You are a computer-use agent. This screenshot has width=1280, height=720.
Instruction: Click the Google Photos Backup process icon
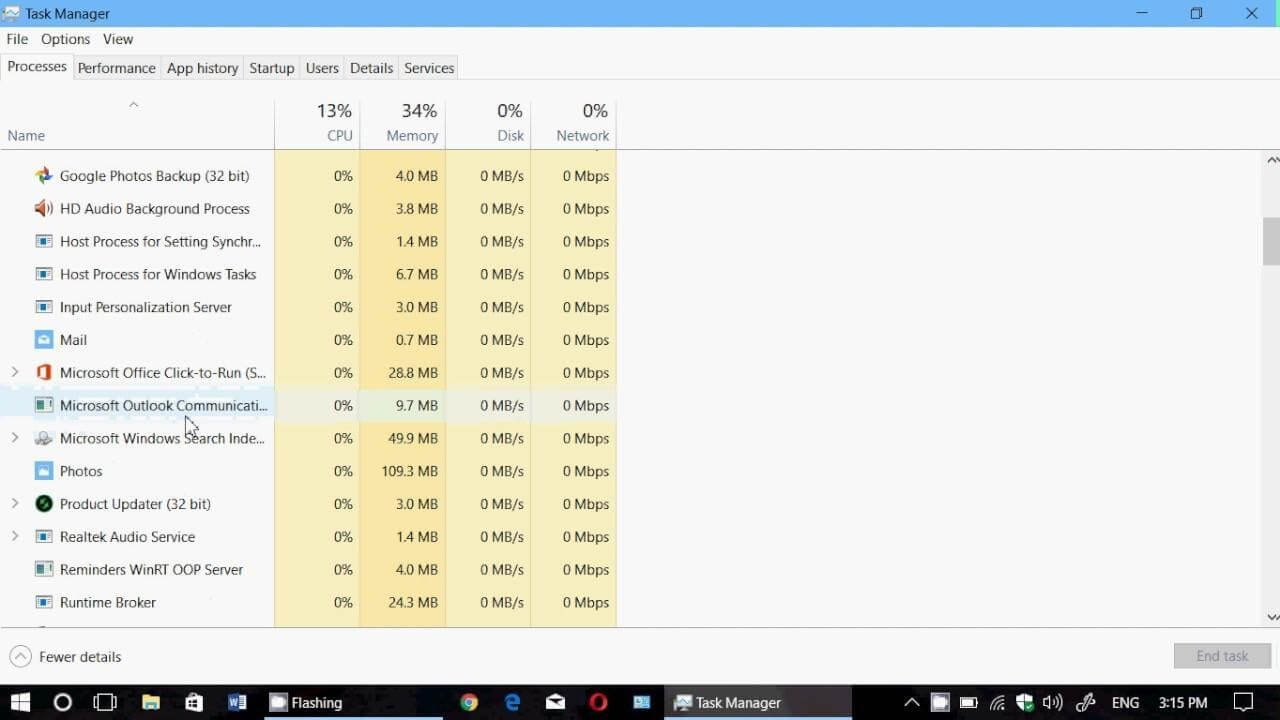(x=44, y=175)
